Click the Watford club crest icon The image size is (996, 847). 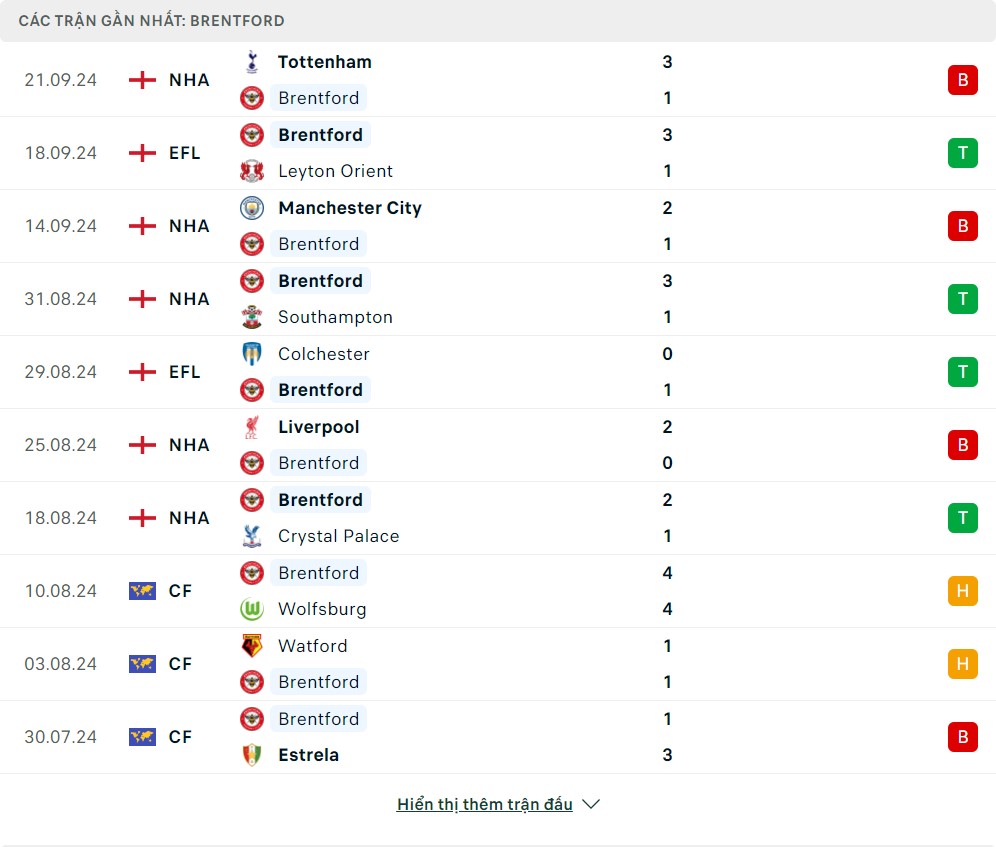252,646
